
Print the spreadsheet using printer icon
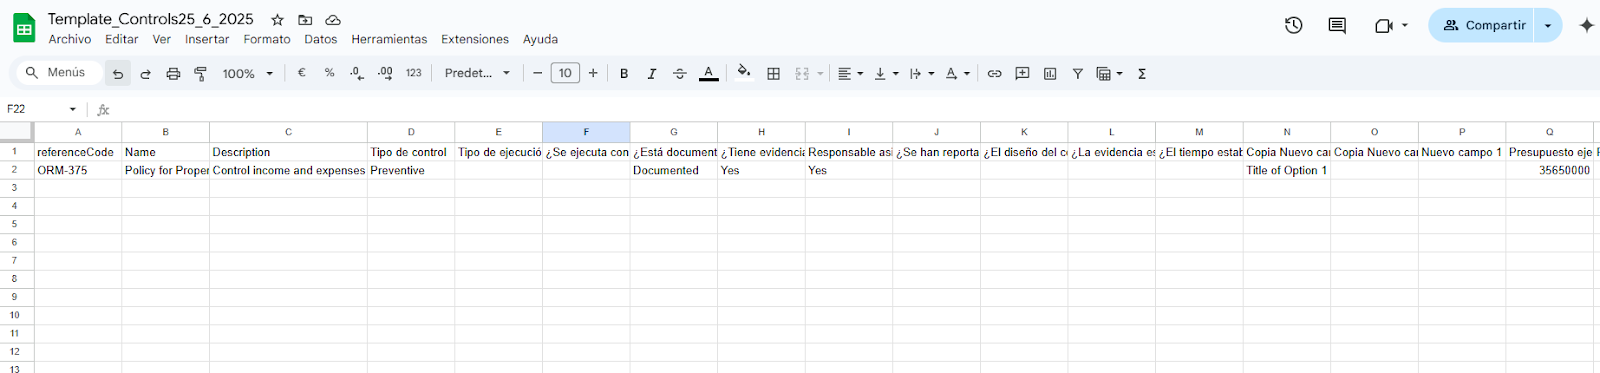tap(173, 73)
